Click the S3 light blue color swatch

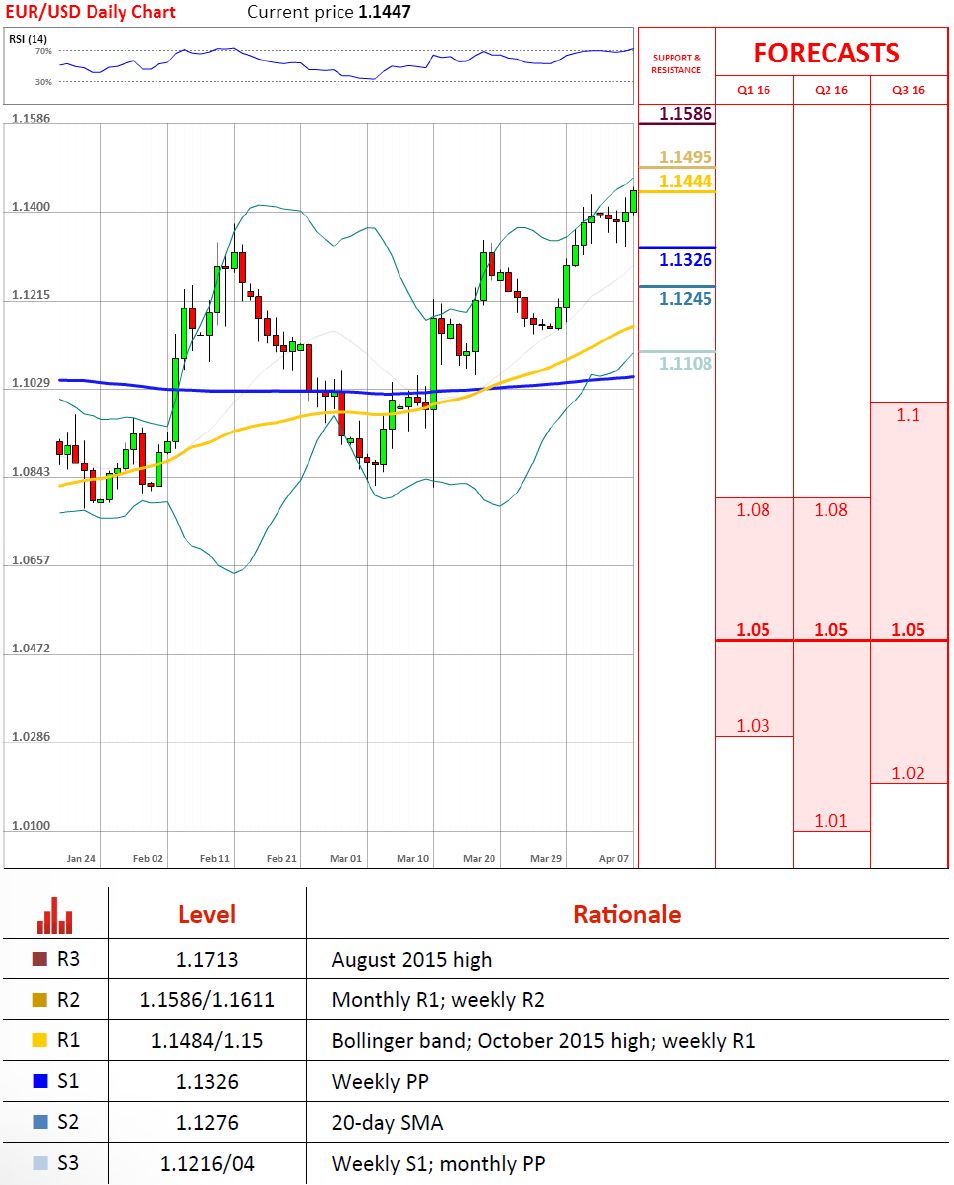tap(40, 1163)
